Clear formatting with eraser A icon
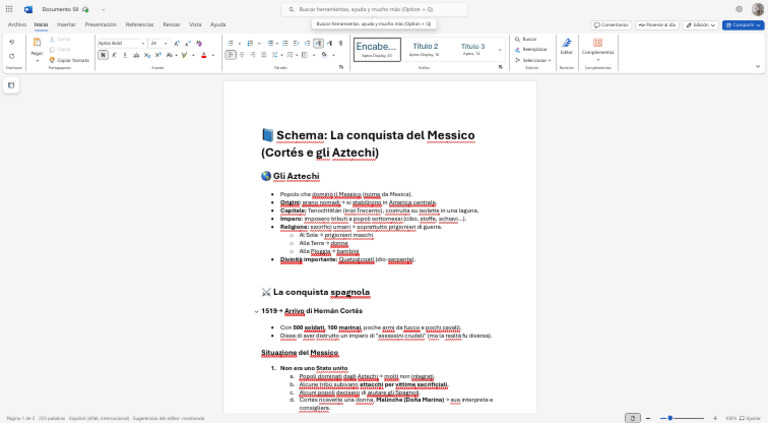The image size is (768, 423). click(200, 43)
